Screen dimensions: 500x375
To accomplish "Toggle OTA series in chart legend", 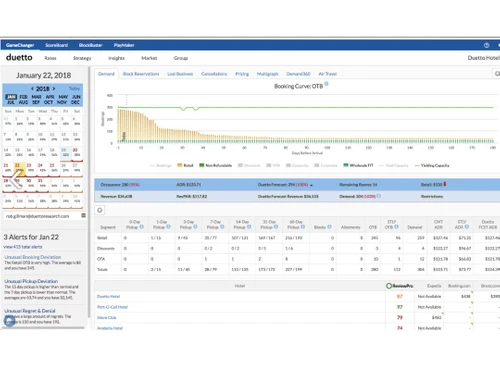I will 273,165.
